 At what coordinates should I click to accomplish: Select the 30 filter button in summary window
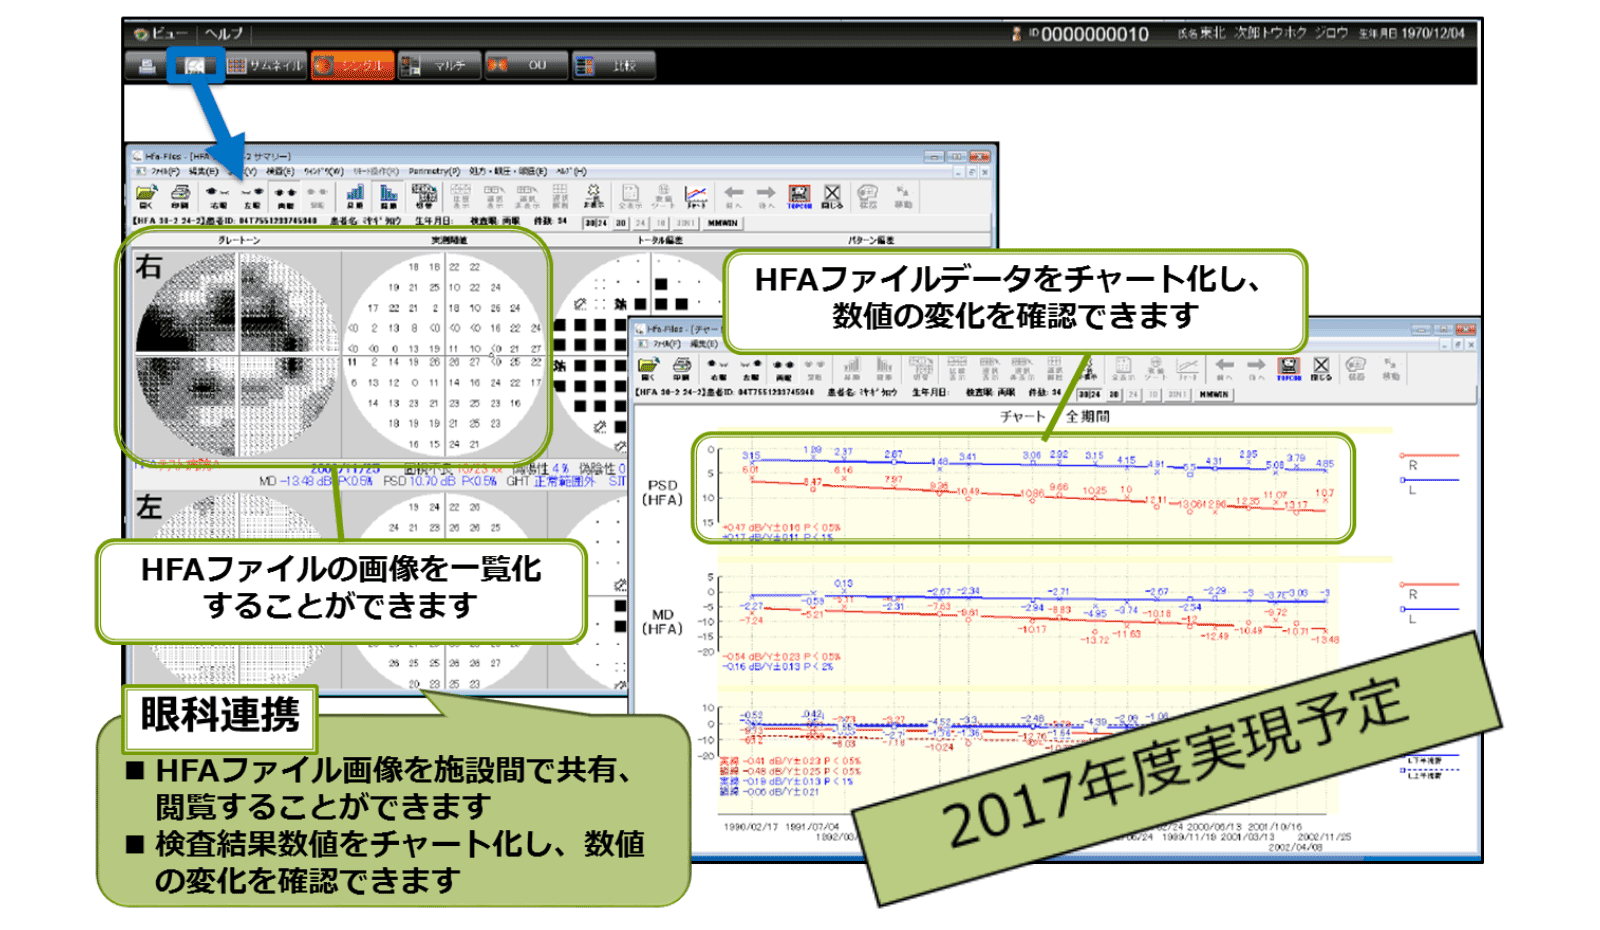[x=620, y=223]
